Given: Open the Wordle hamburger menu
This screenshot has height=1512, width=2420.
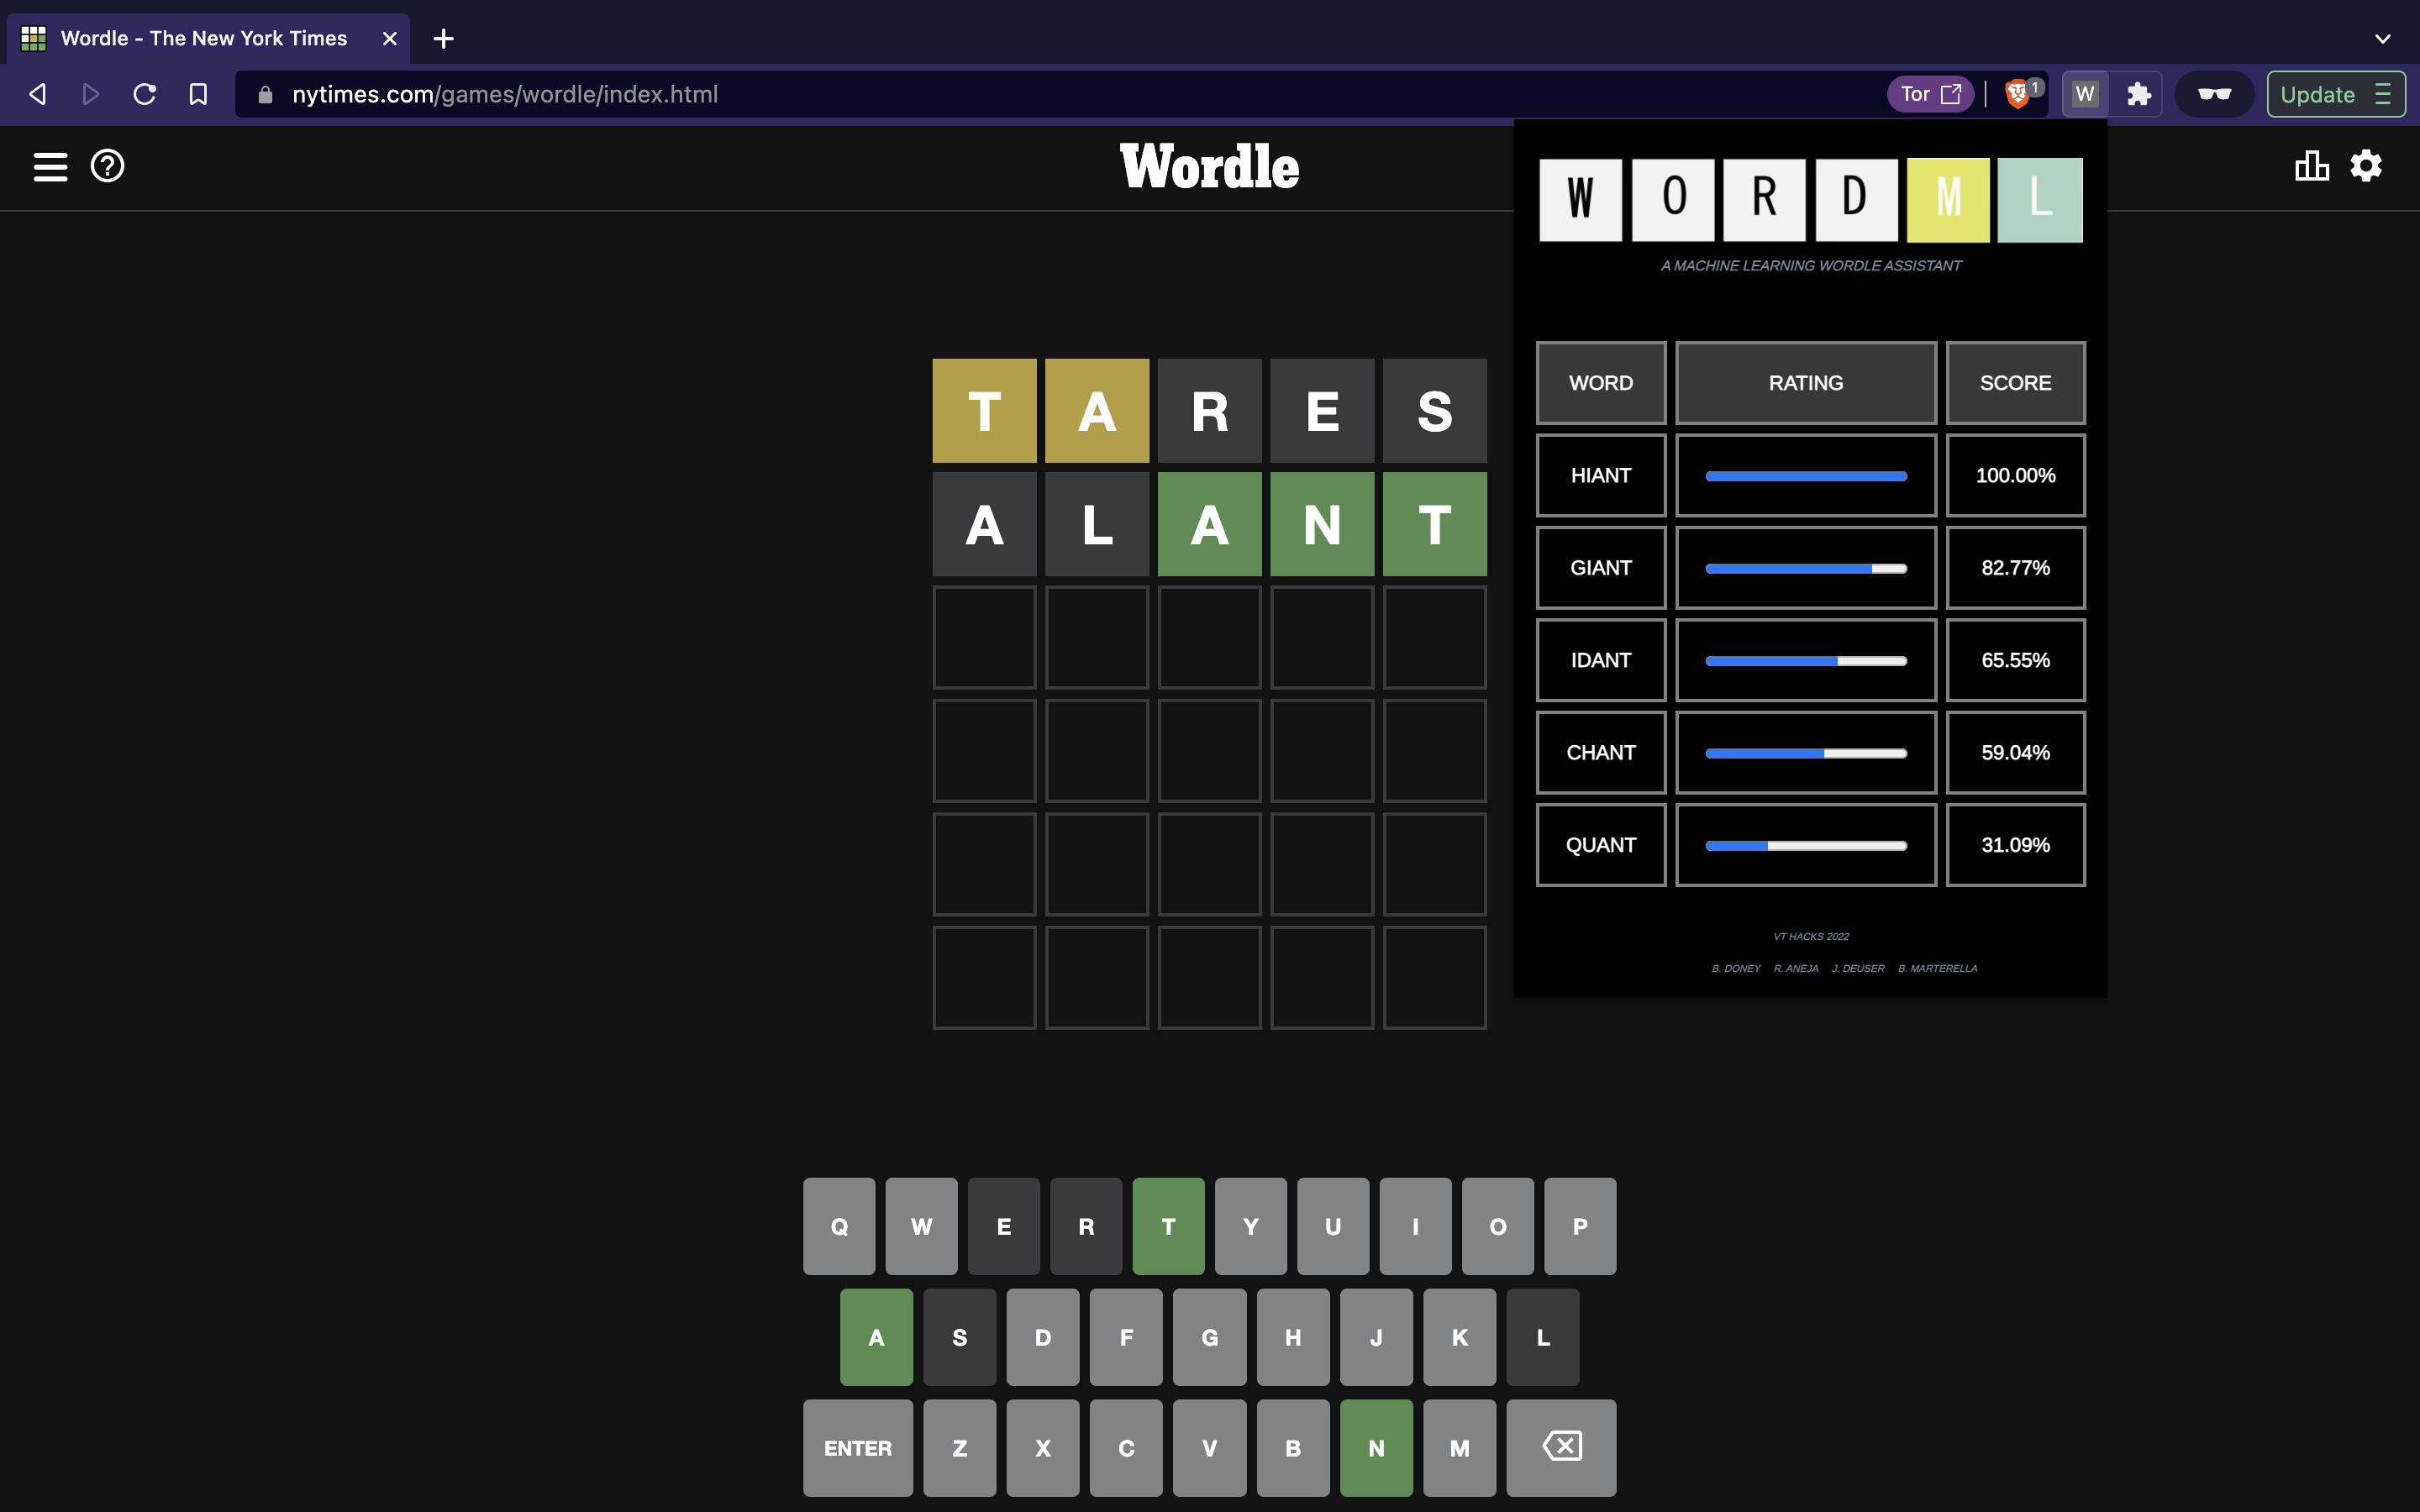Looking at the screenshot, I should pos(50,166).
